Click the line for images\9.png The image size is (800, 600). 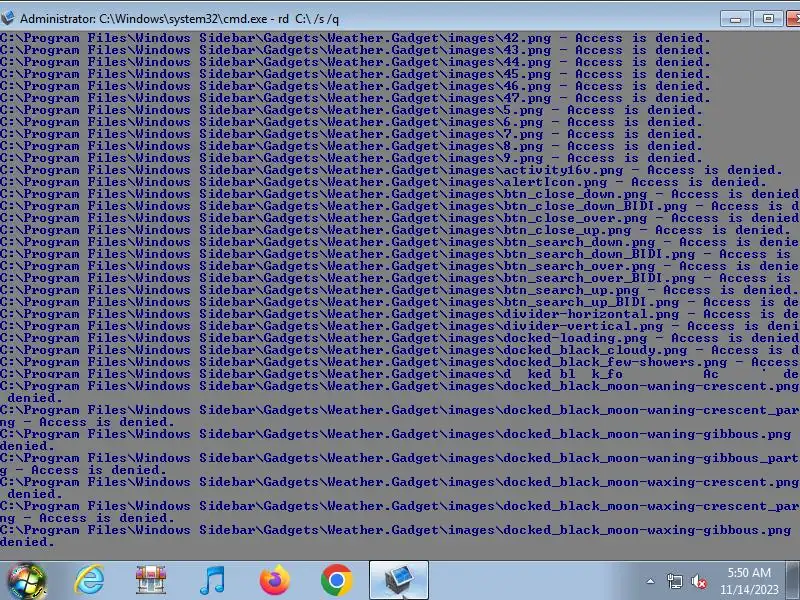pos(352,158)
